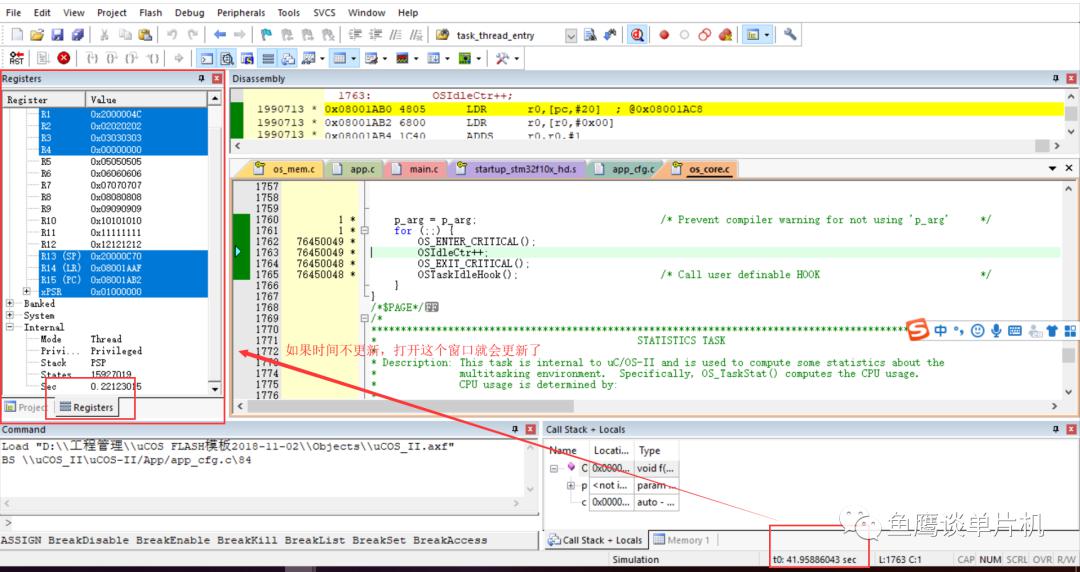This screenshot has width=1080, height=572.
Task: Toggle the Call Stack Window button
Action: click(x=289, y=59)
